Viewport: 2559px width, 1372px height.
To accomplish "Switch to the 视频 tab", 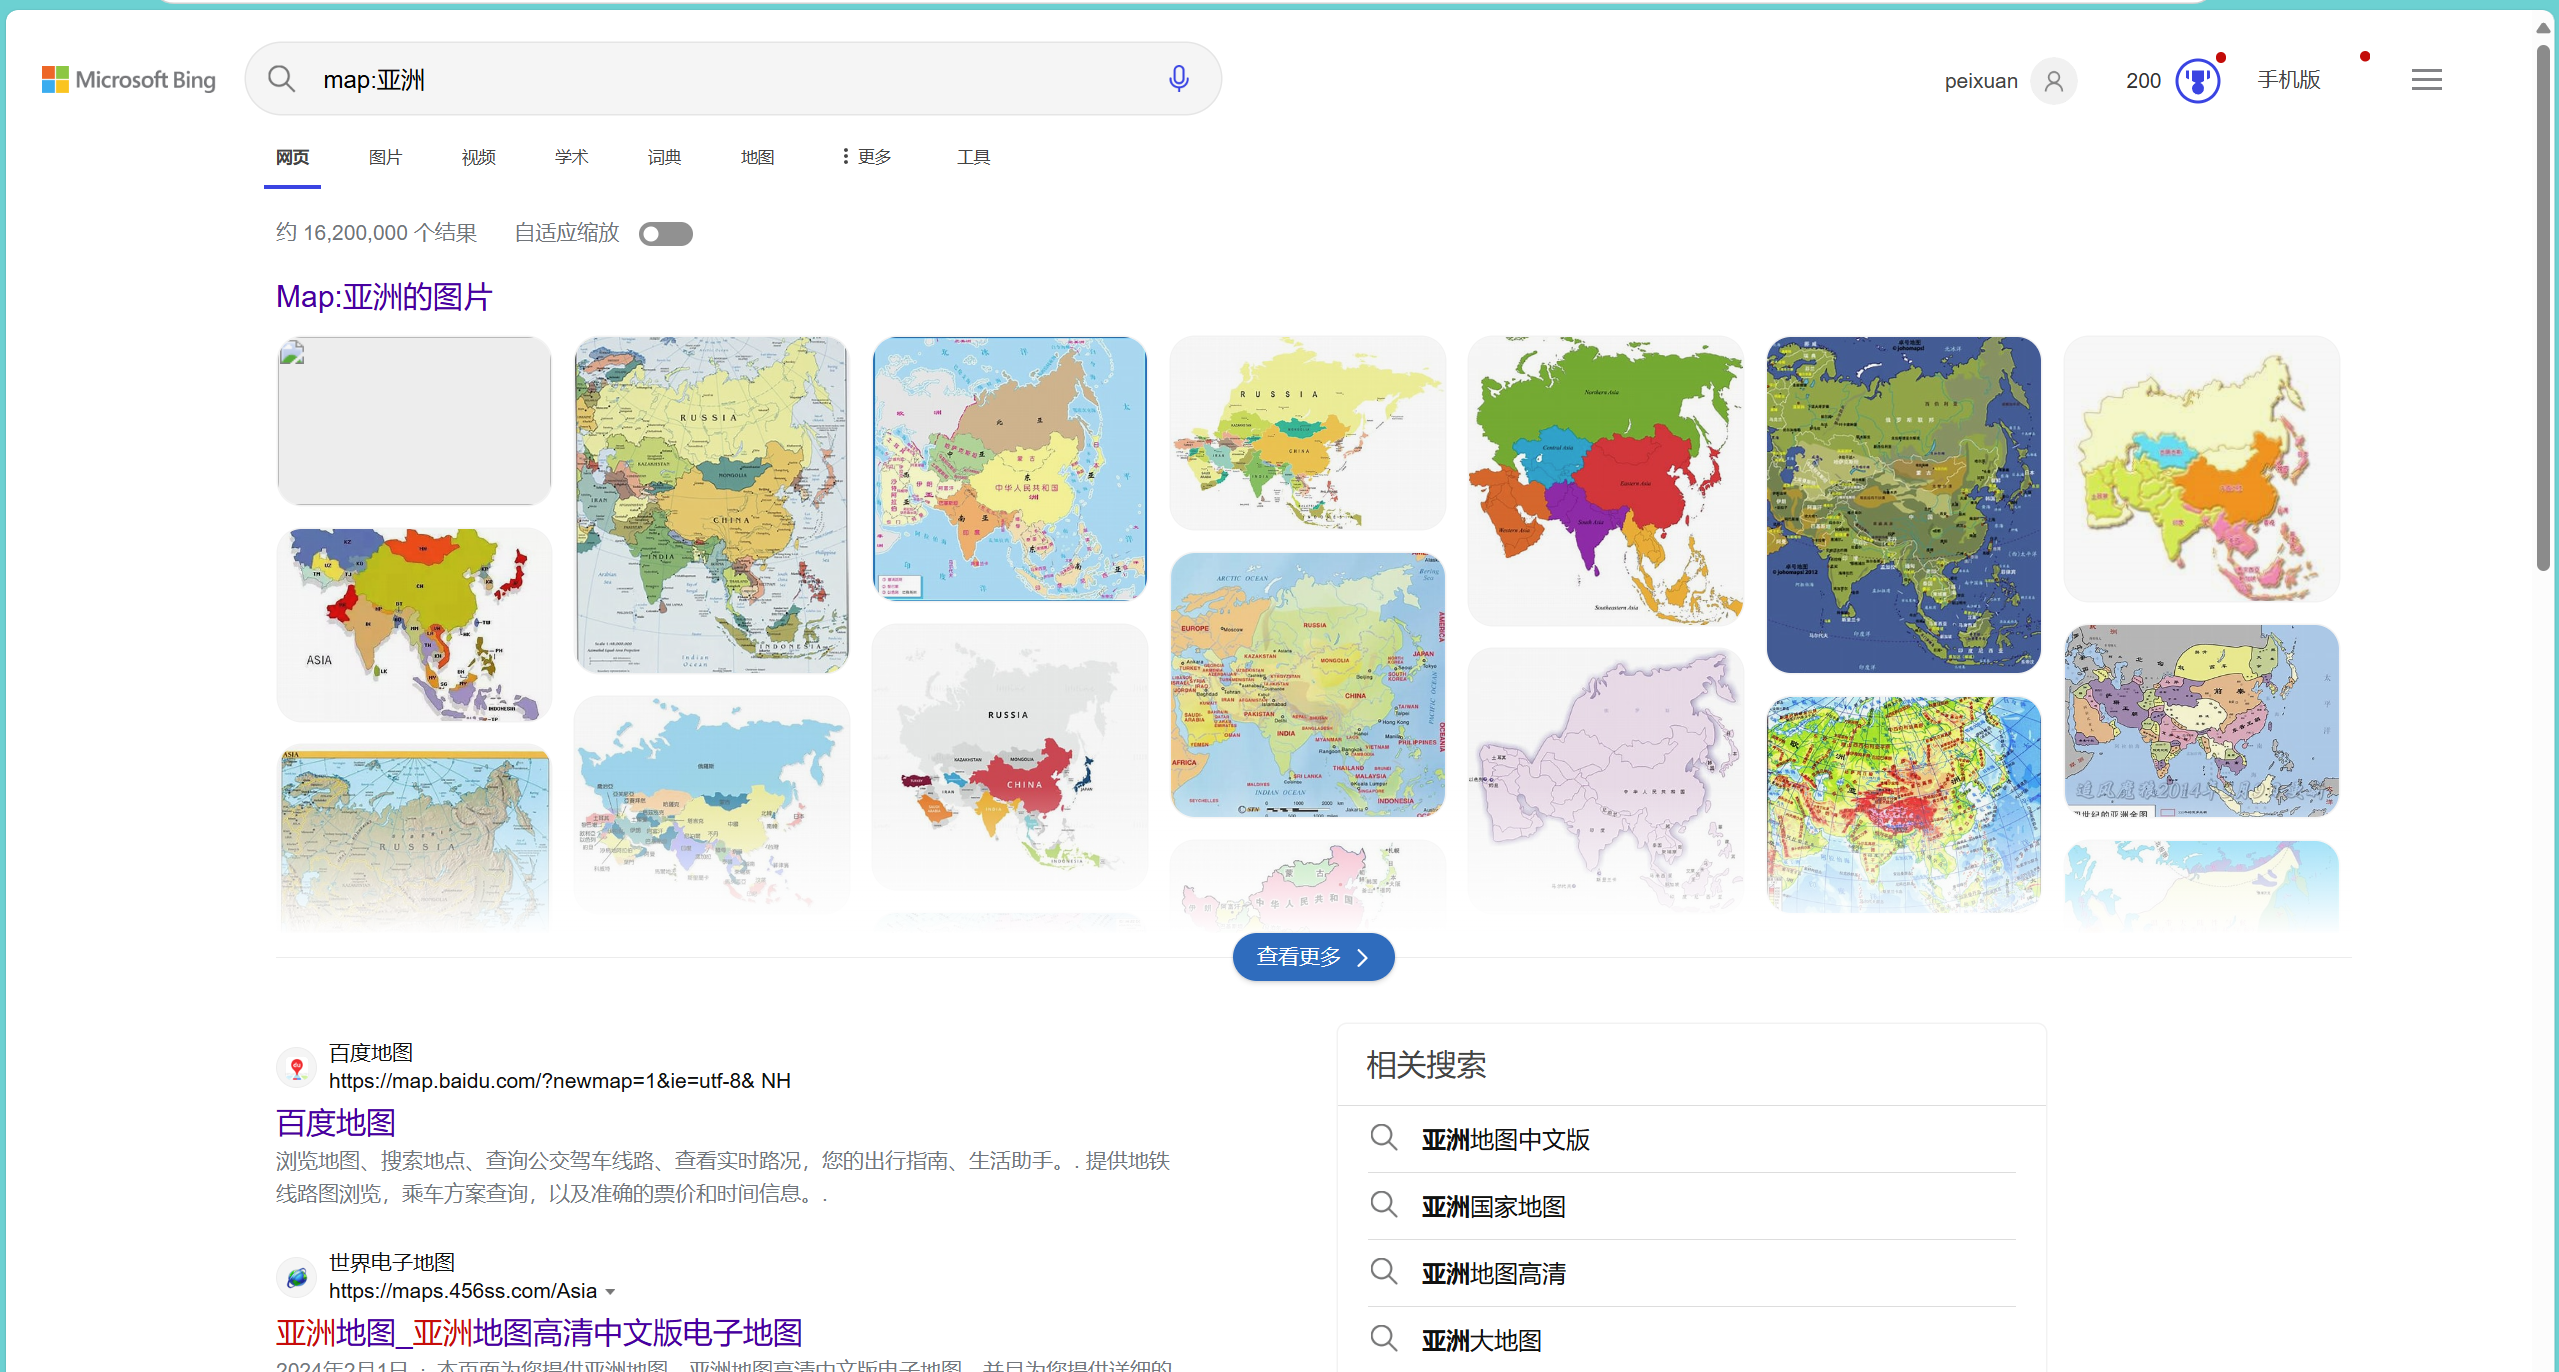I will click(x=479, y=157).
